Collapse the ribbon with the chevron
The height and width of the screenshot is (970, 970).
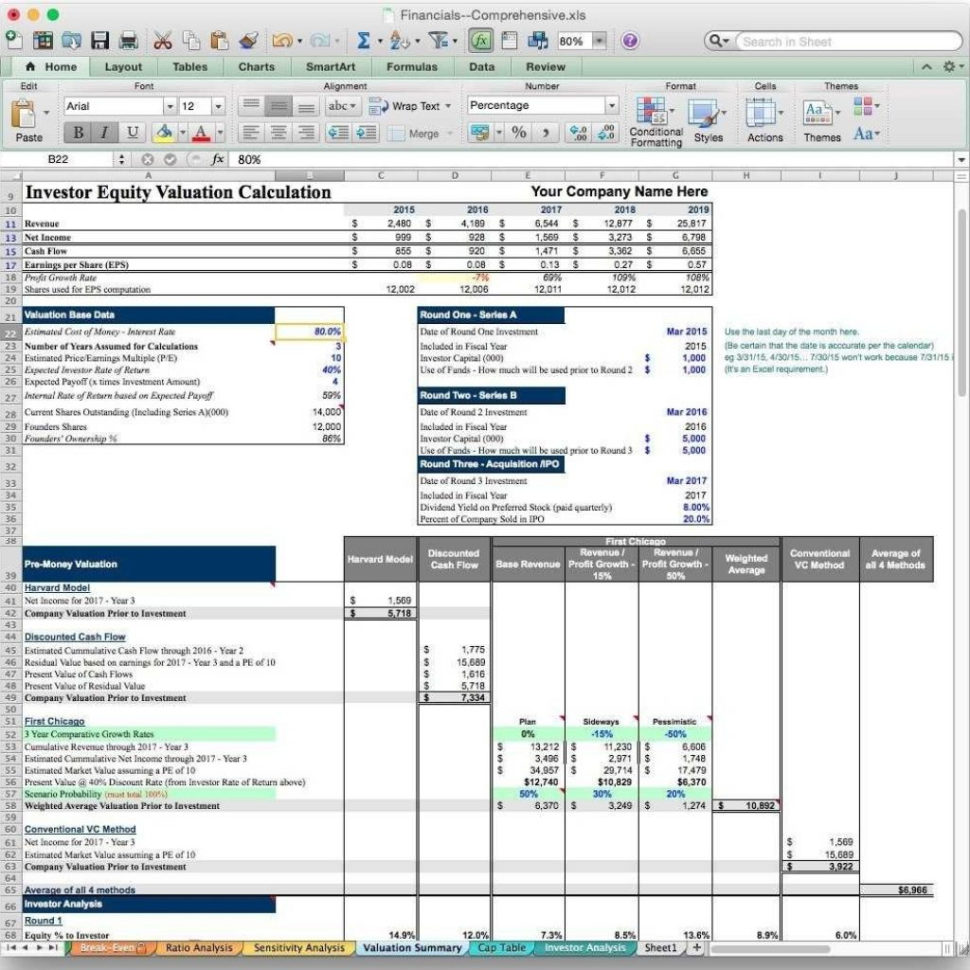926,67
